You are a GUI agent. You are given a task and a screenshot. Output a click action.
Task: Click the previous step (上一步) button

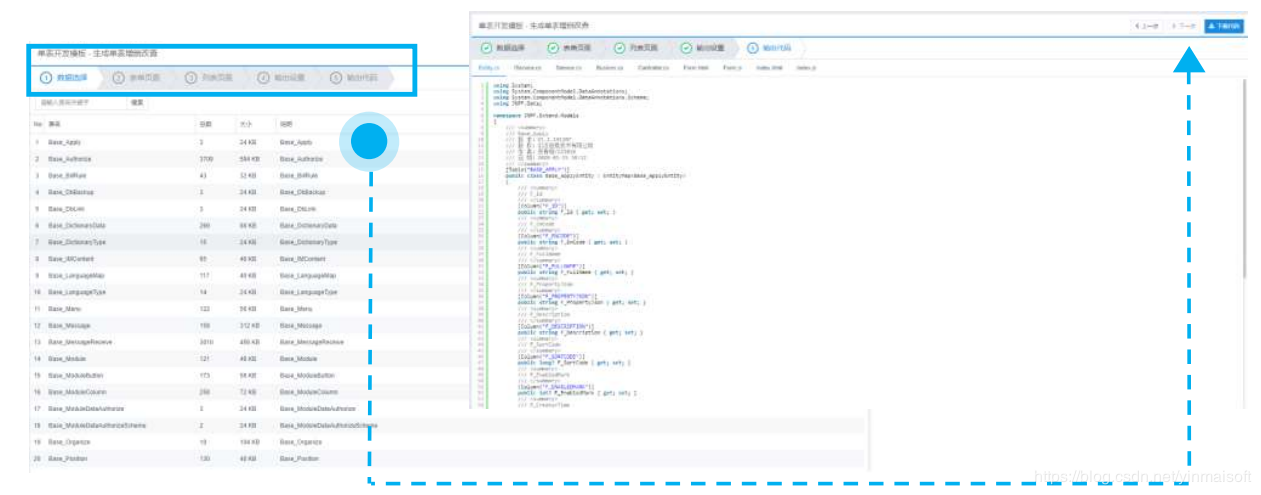coord(1147,25)
